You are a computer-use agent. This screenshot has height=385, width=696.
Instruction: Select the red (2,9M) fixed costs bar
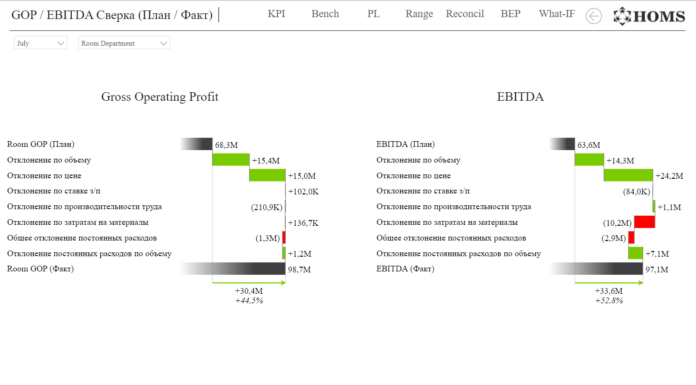[631, 238]
